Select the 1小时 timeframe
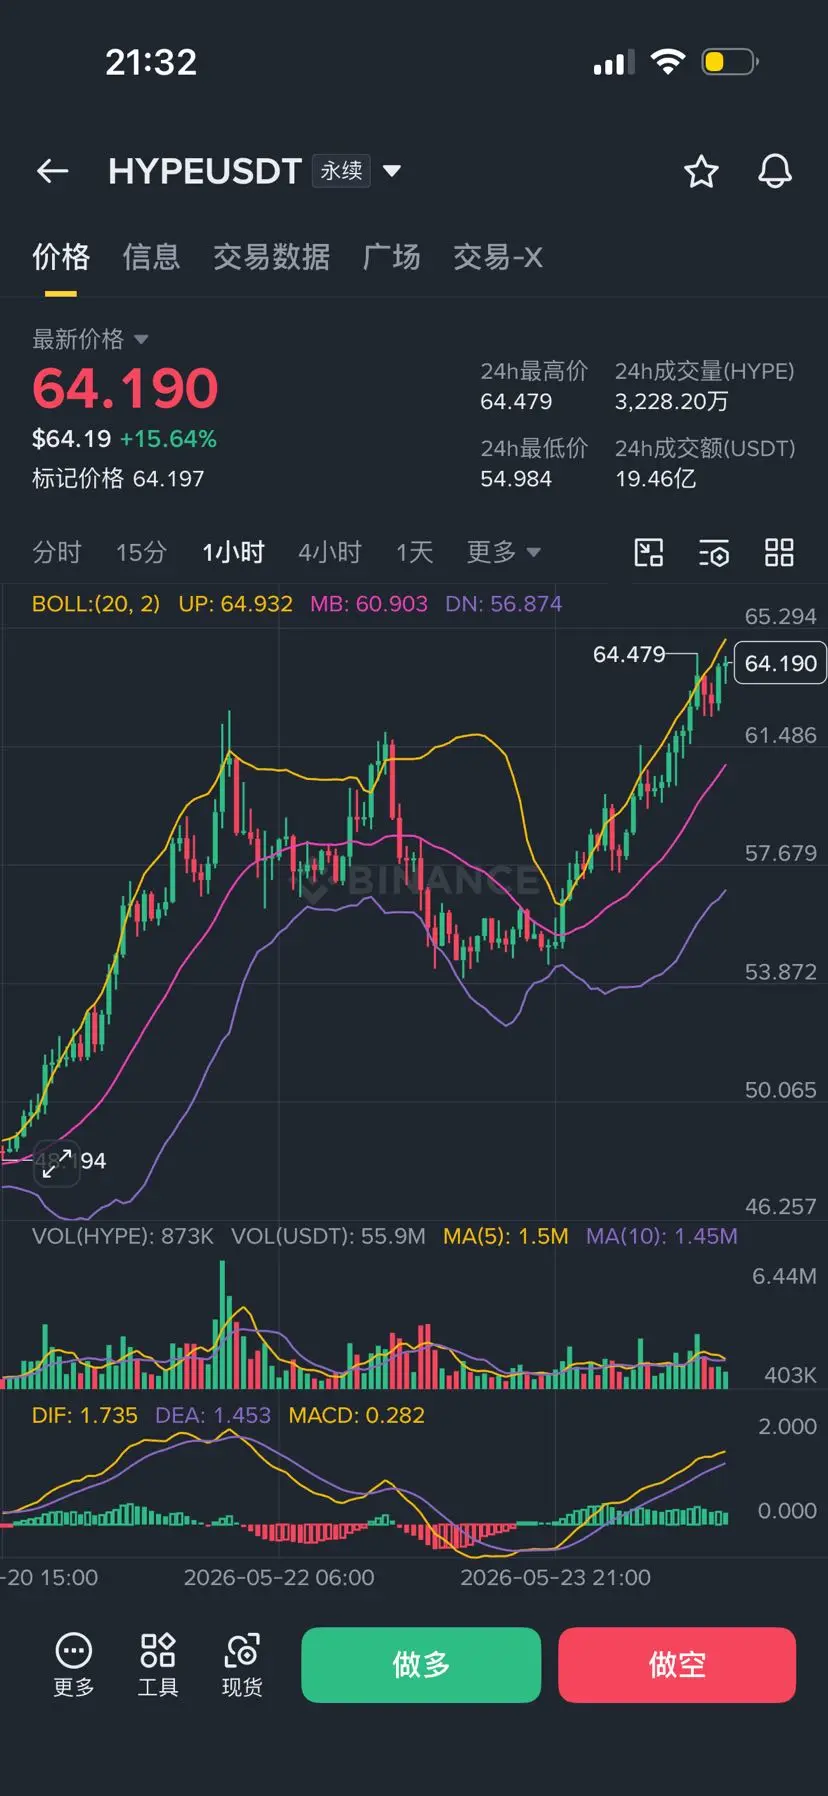Image resolution: width=828 pixels, height=1796 pixels. click(233, 552)
